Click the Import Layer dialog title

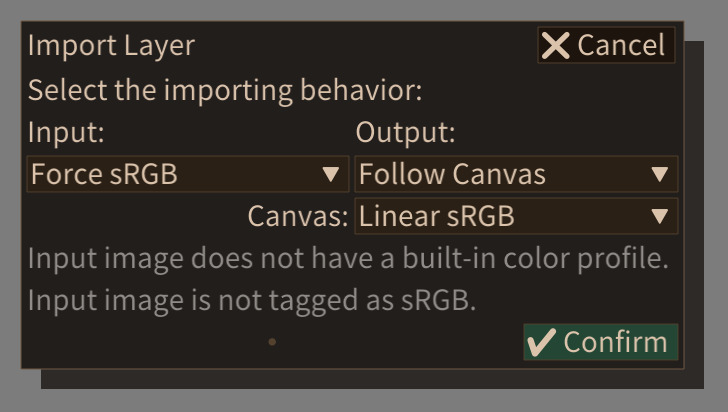click(x=111, y=46)
